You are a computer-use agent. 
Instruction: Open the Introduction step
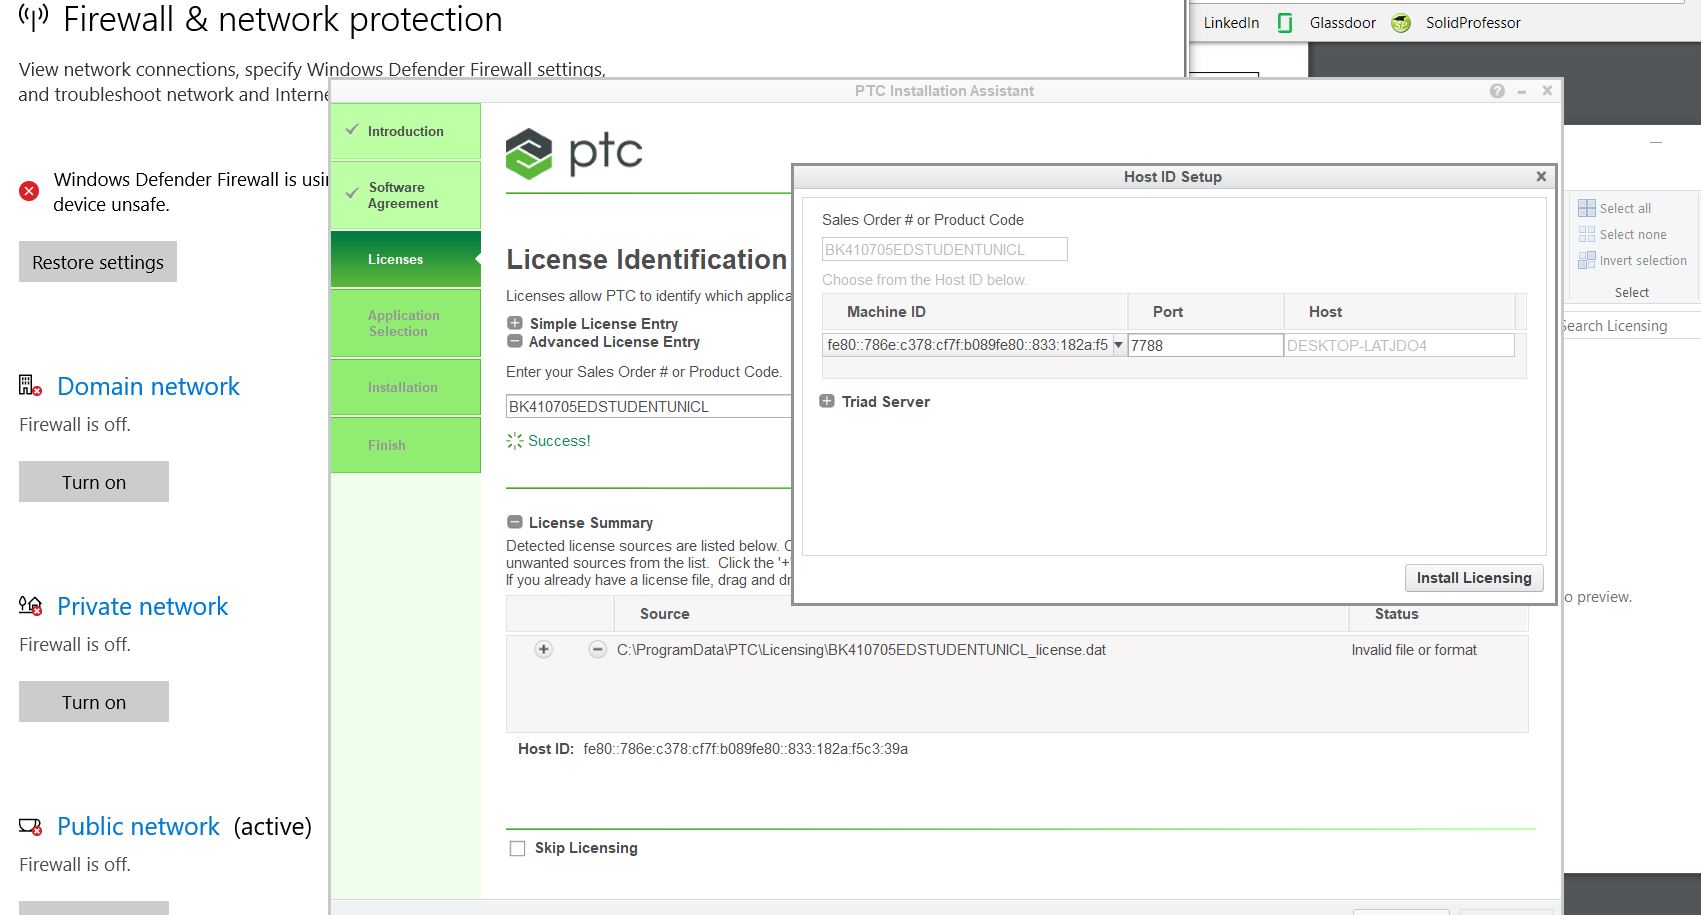point(405,131)
